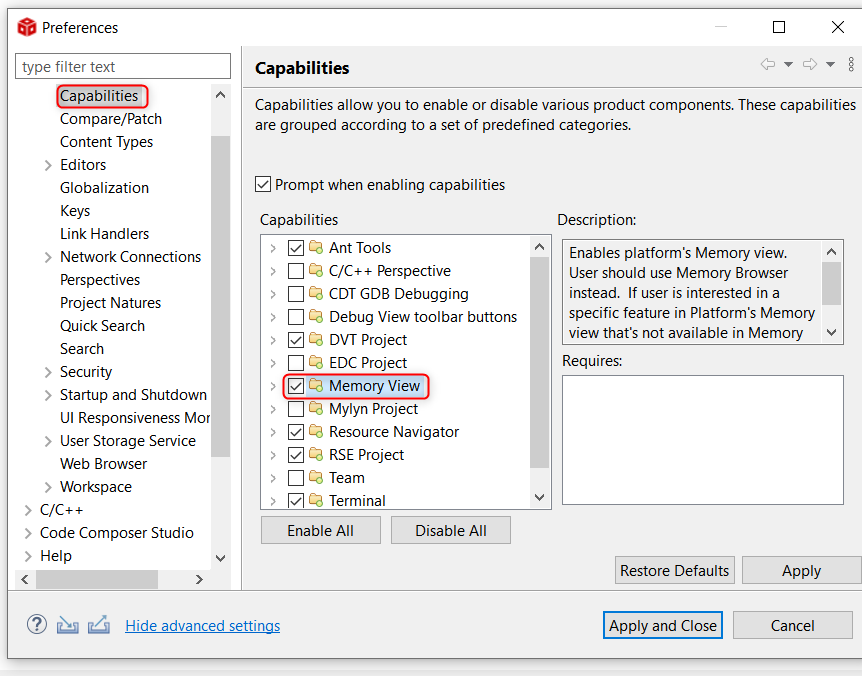Click the Ant Tools category folder icon
The width and height of the screenshot is (862, 676).
316,248
